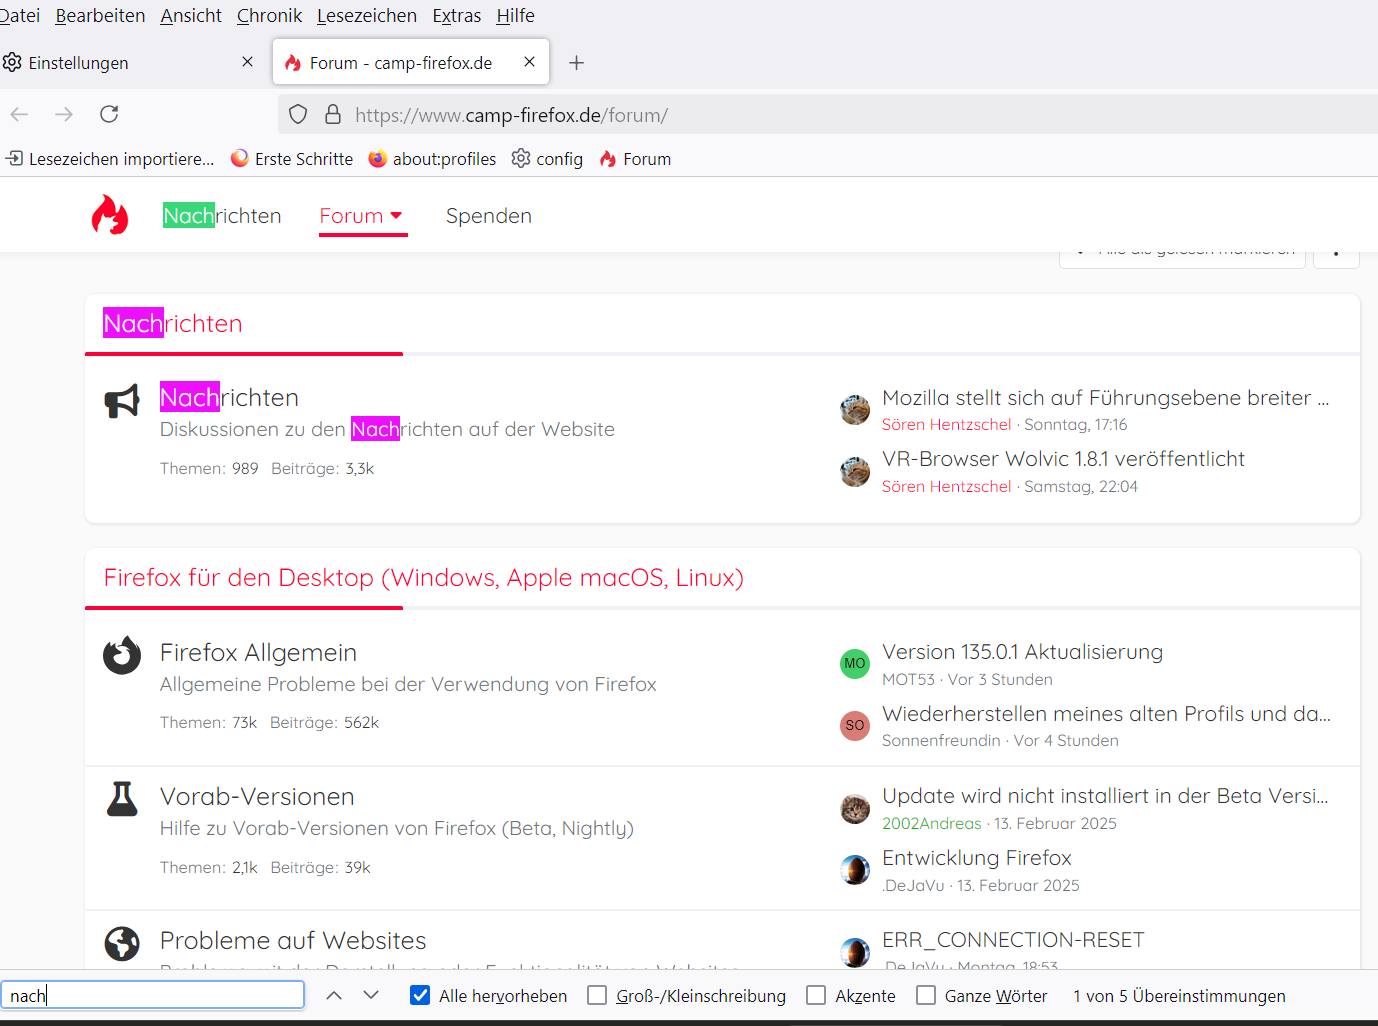
Task: View 2002Andreas user profile
Action: pyautogui.click(x=932, y=824)
